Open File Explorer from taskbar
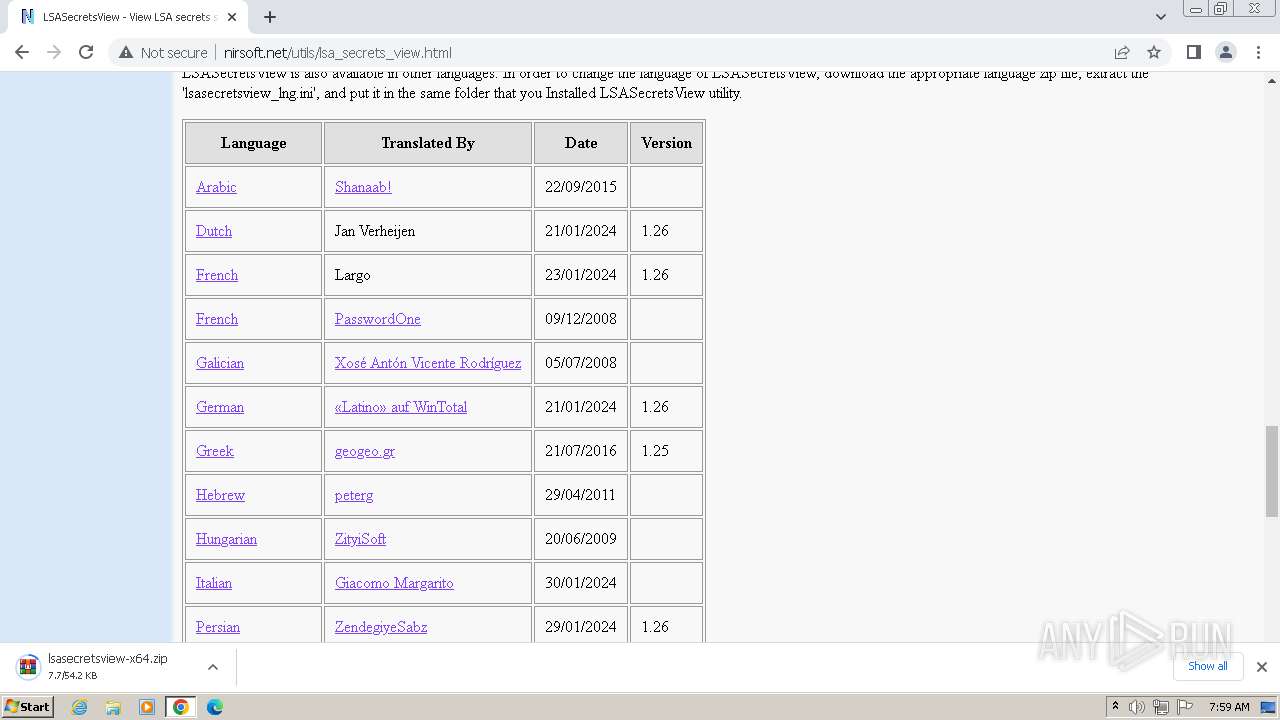Viewport: 1280px width, 720px height. [x=113, y=707]
